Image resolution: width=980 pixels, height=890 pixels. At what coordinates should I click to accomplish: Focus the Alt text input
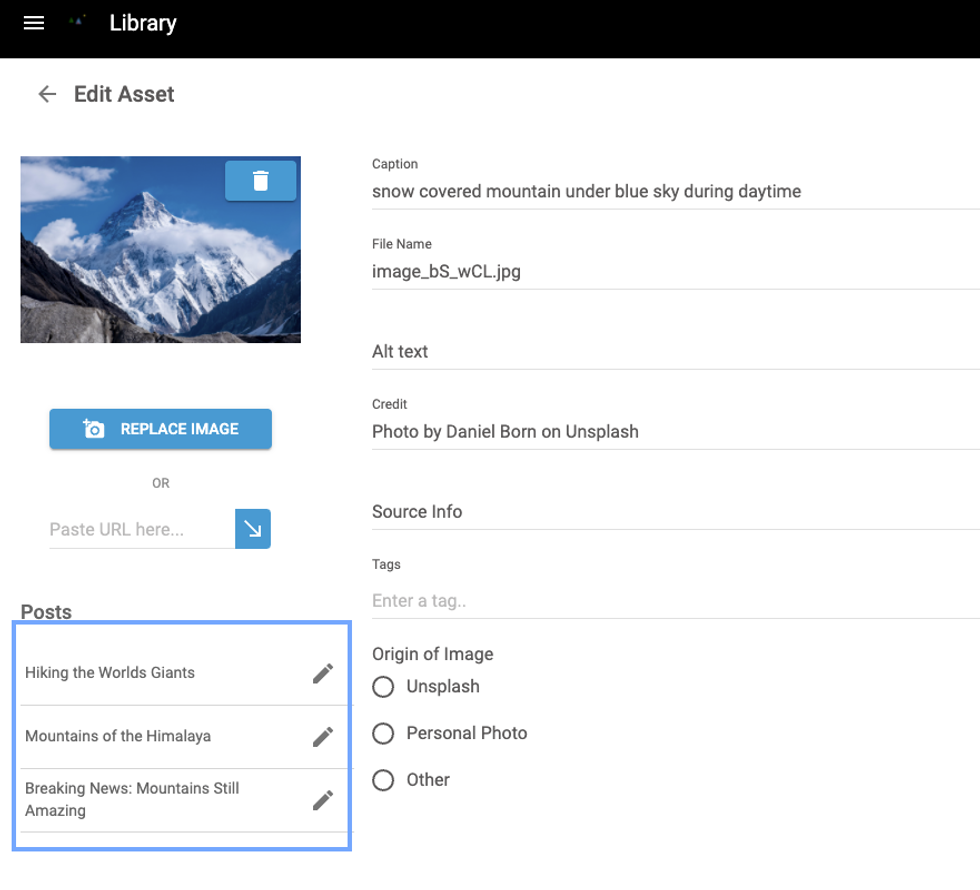pyautogui.click(x=670, y=352)
